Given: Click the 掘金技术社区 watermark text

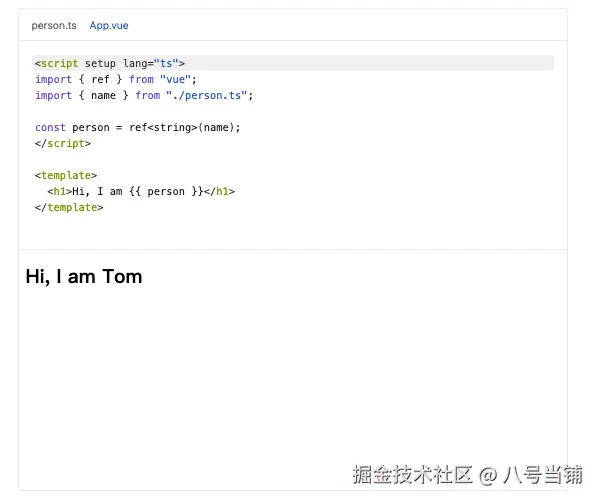Looking at the screenshot, I should (x=412, y=475).
